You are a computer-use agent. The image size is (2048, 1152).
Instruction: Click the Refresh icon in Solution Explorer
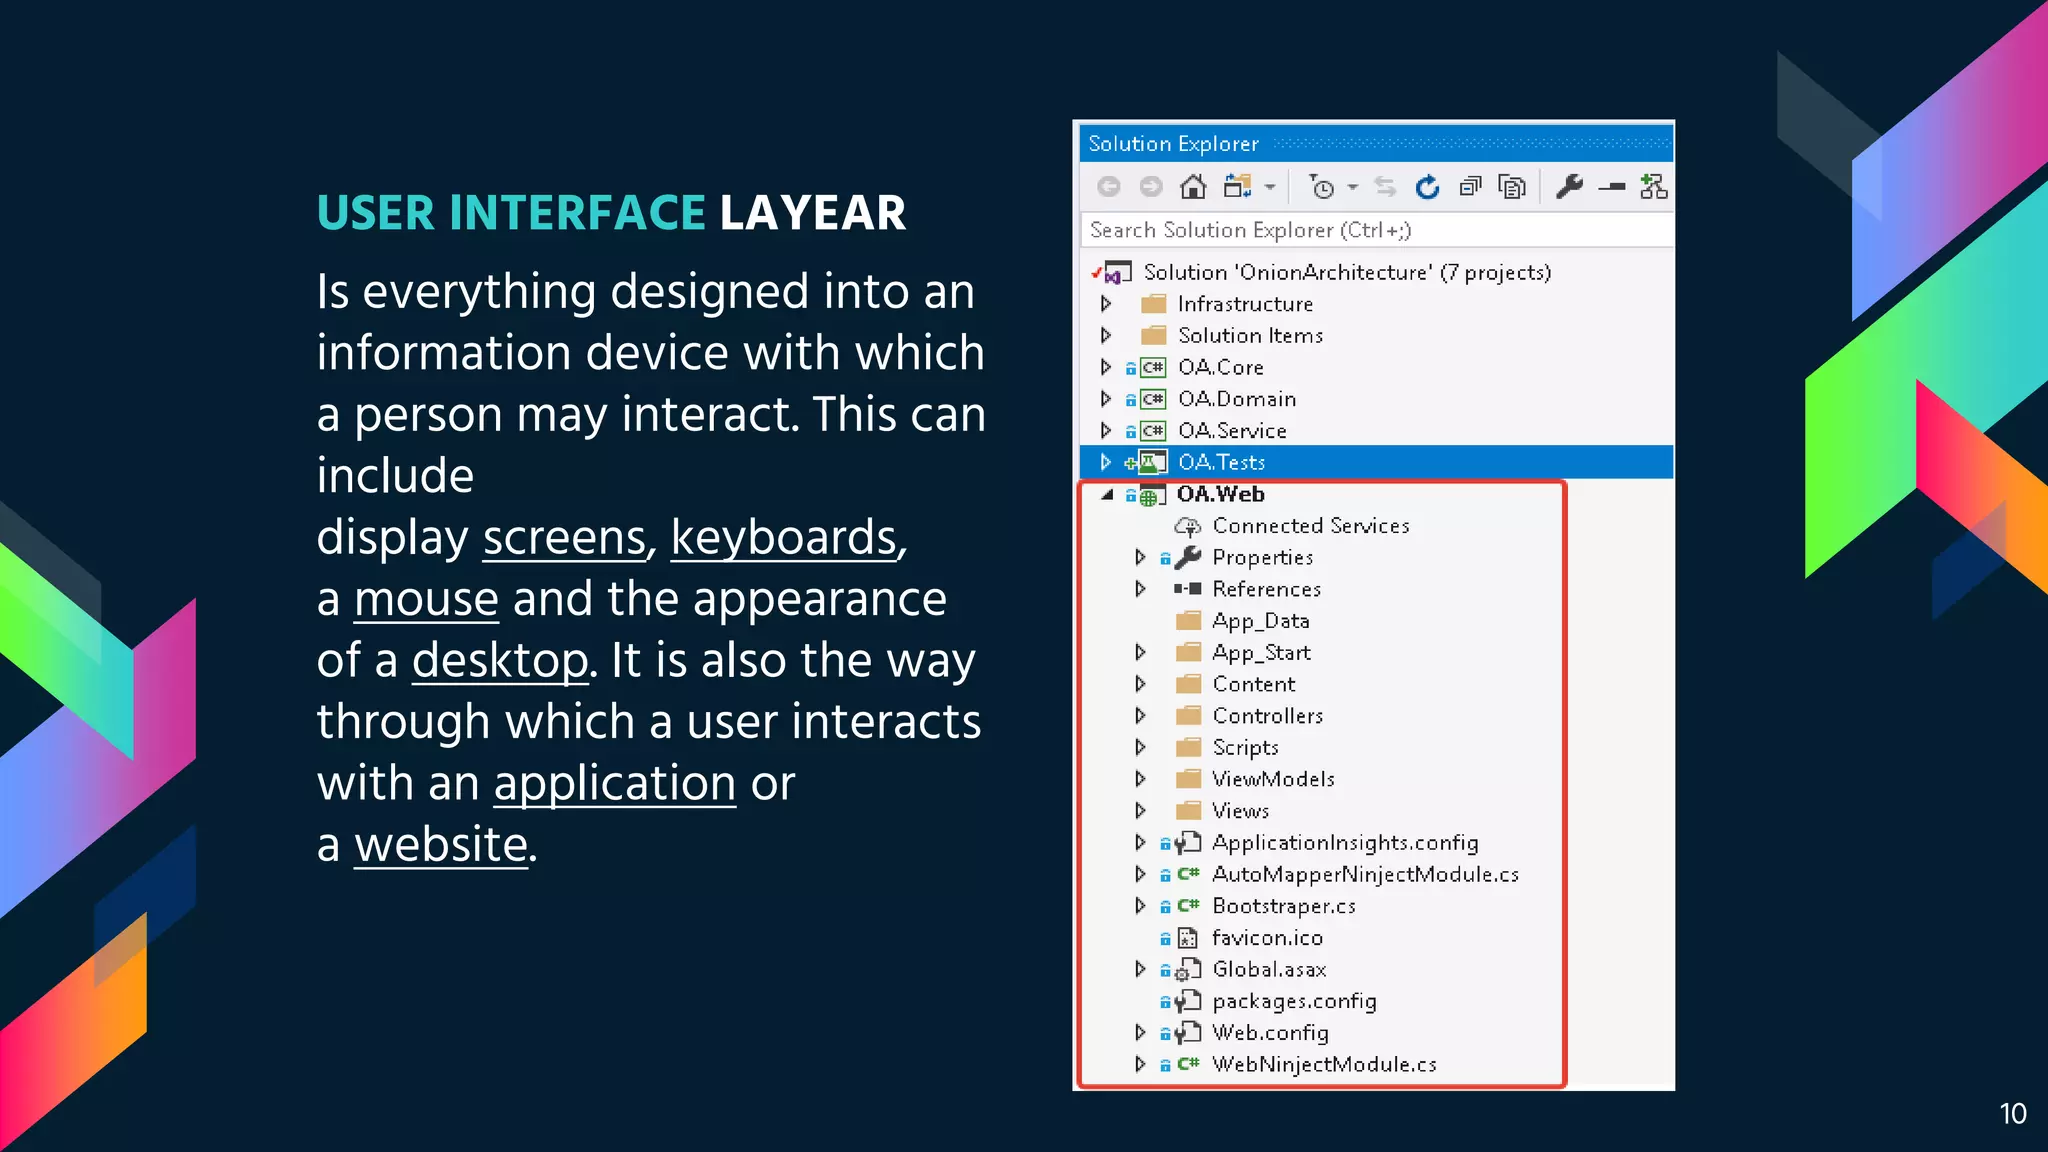(x=1427, y=187)
